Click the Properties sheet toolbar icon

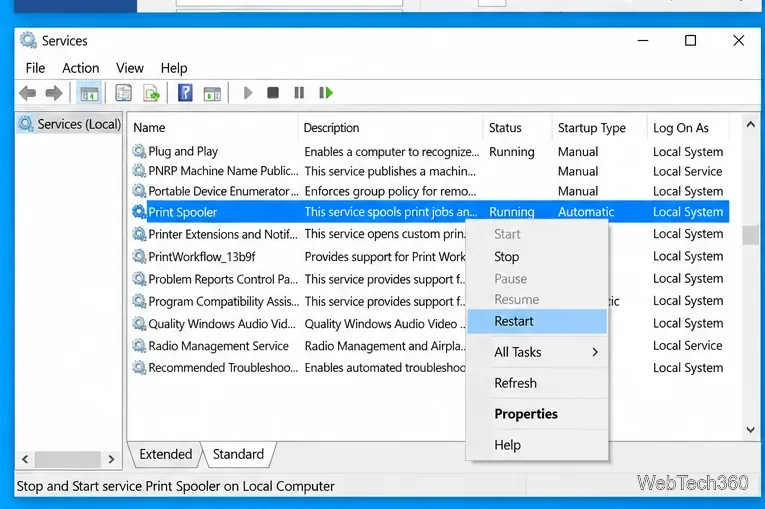(123, 93)
